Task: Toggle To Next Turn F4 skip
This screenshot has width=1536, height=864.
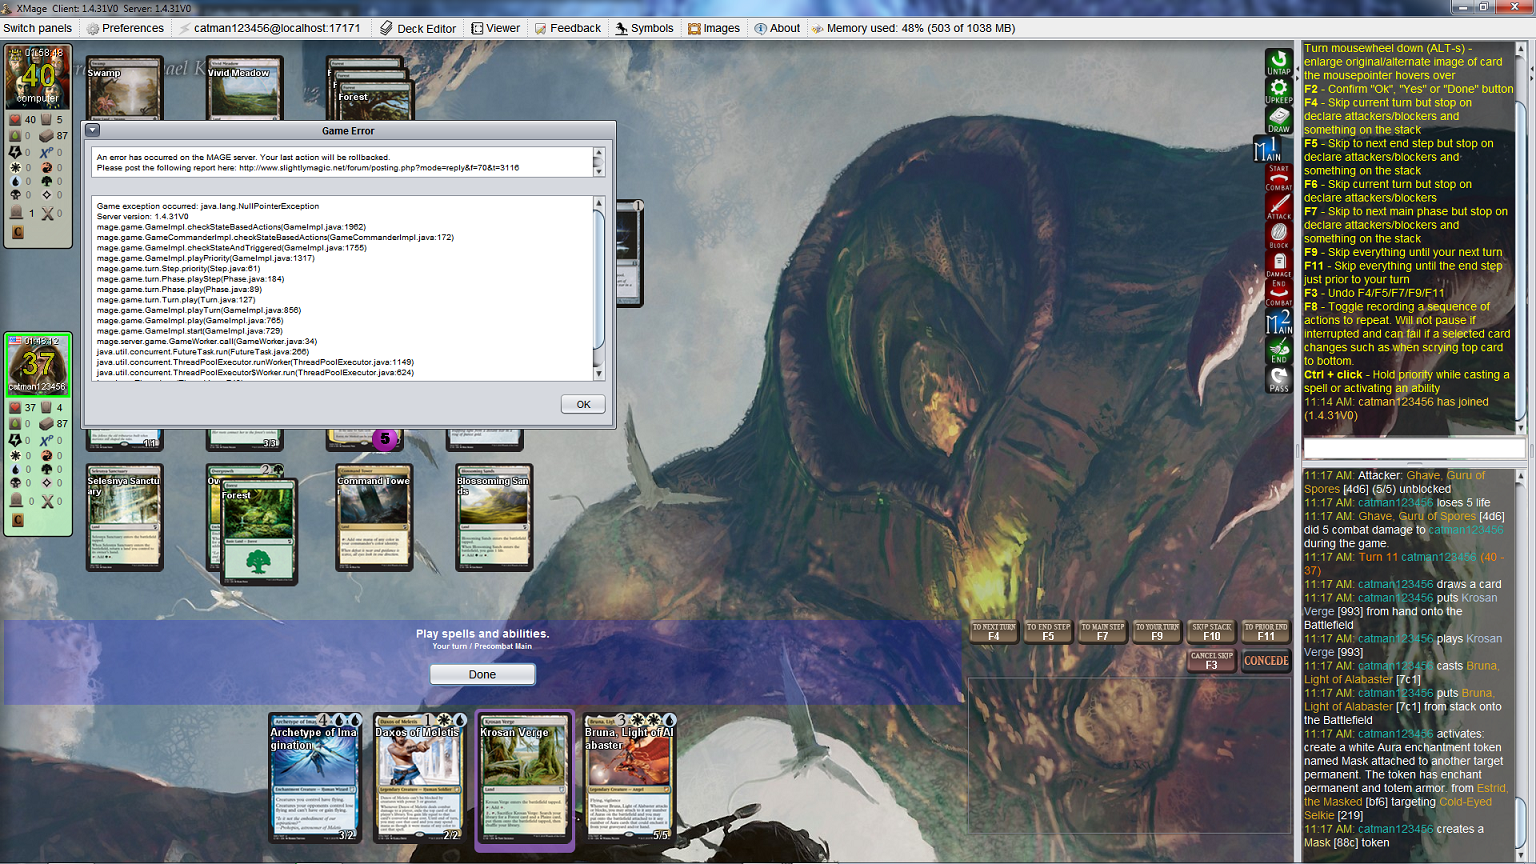Action: 994,632
